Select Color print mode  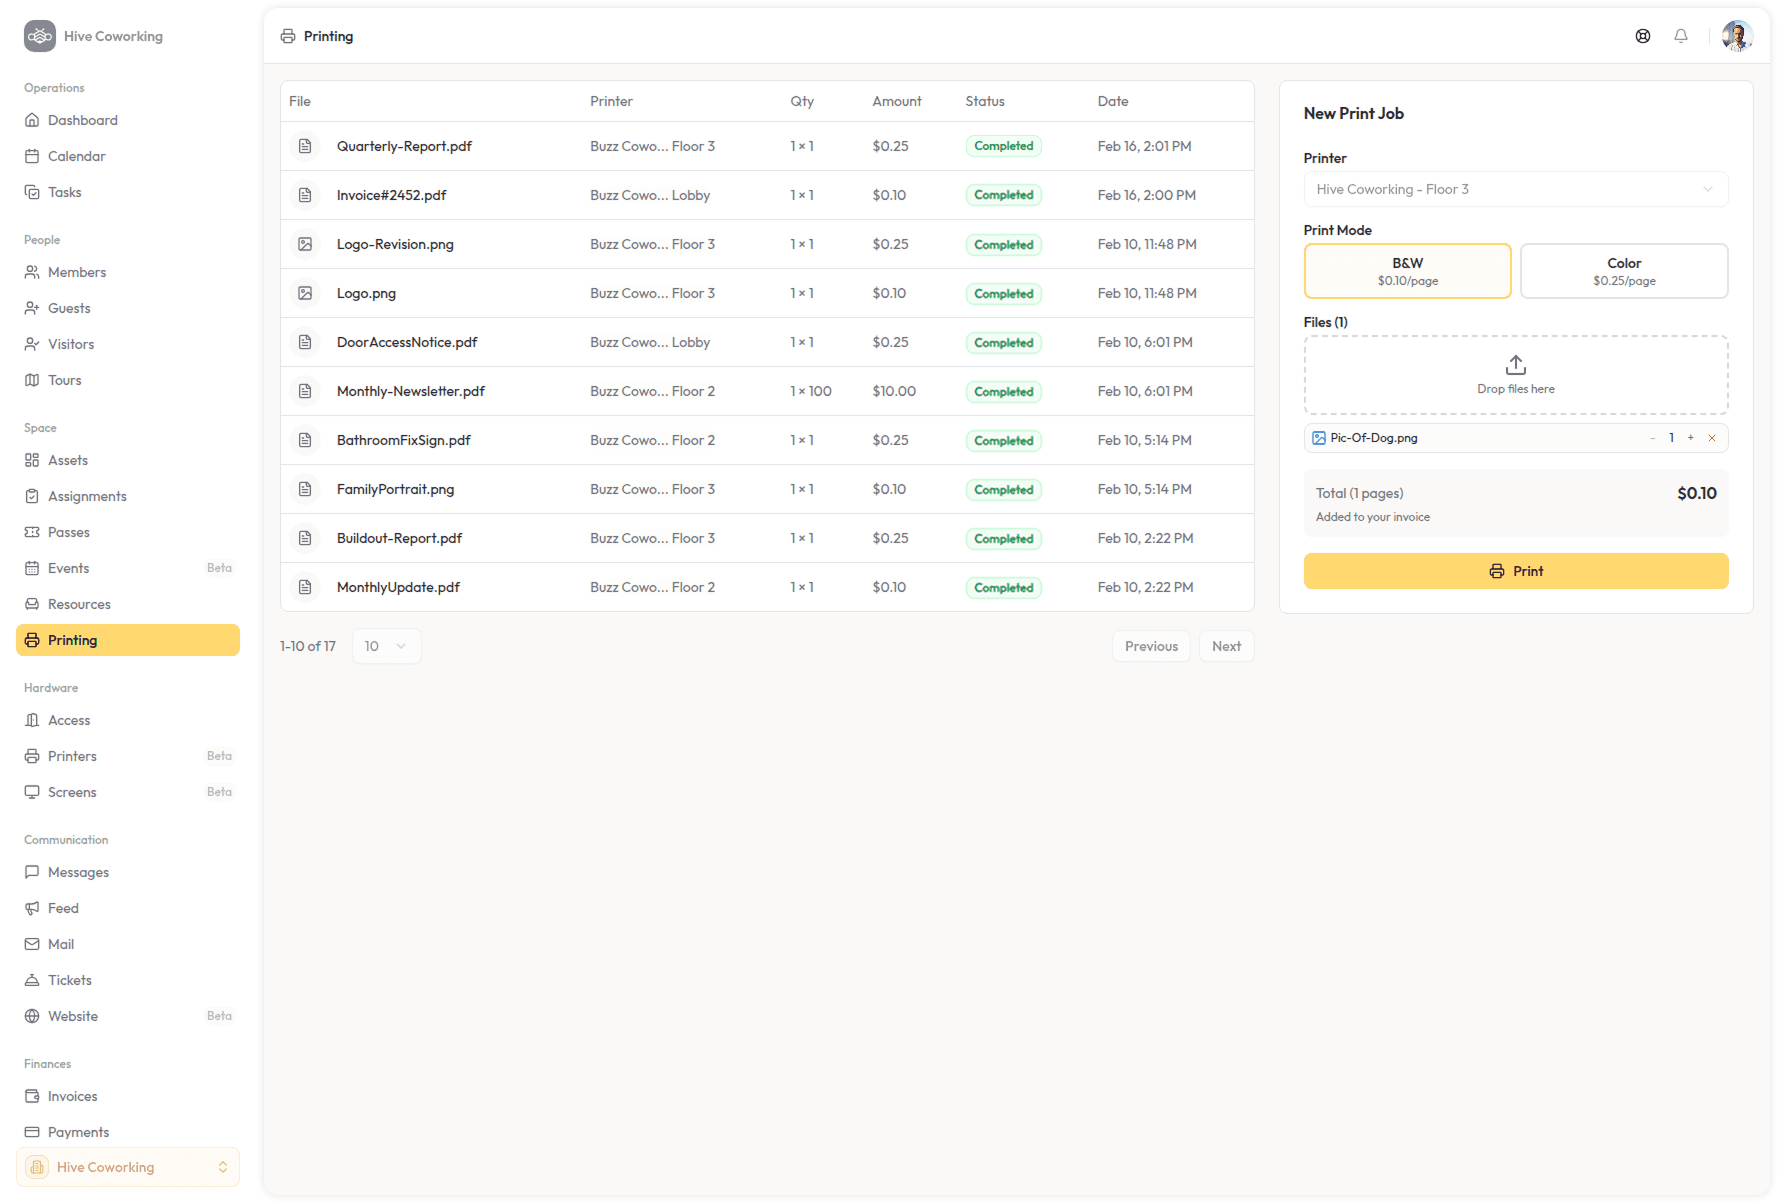pyautogui.click(x=1624, y=271)
